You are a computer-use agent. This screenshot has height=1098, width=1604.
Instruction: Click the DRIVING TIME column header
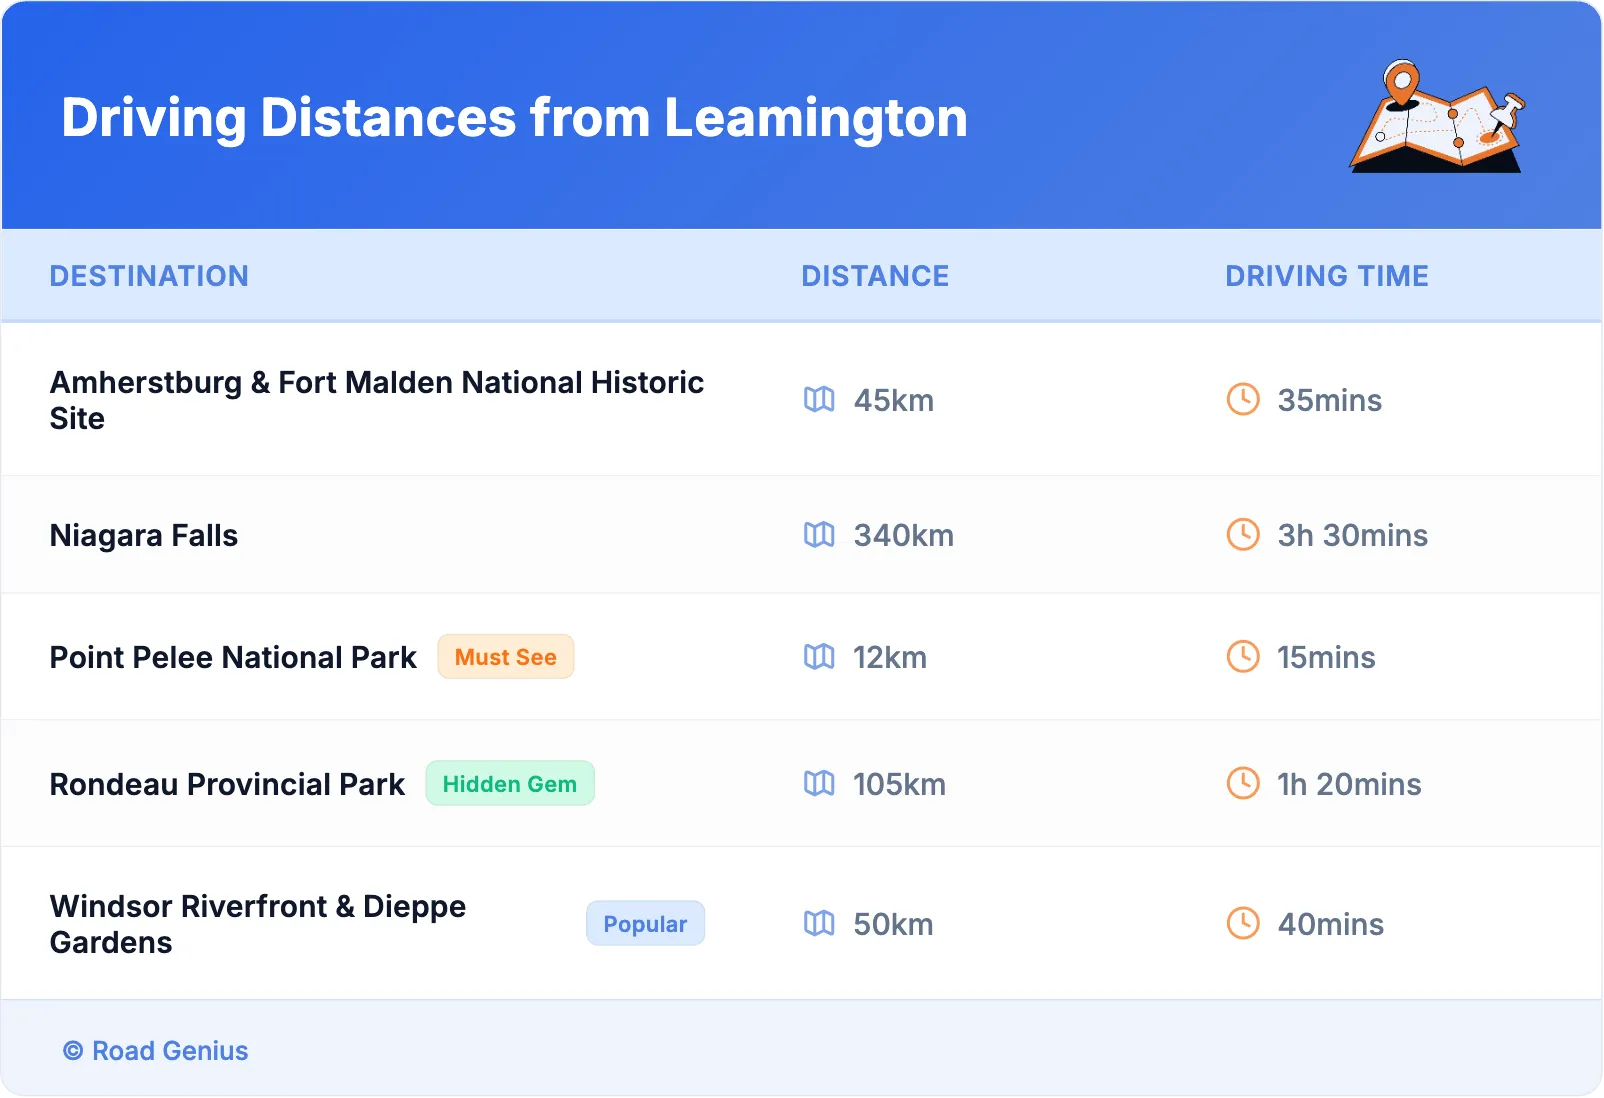[1327, 276]
